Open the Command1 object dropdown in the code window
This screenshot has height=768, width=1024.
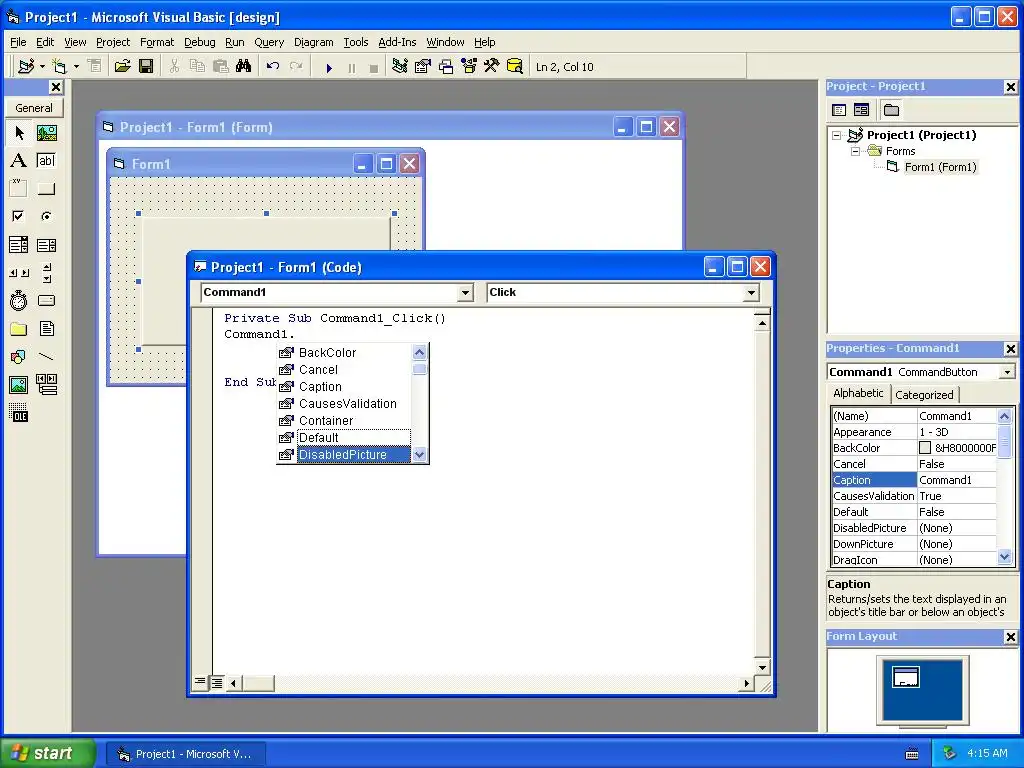pos(465,293)
